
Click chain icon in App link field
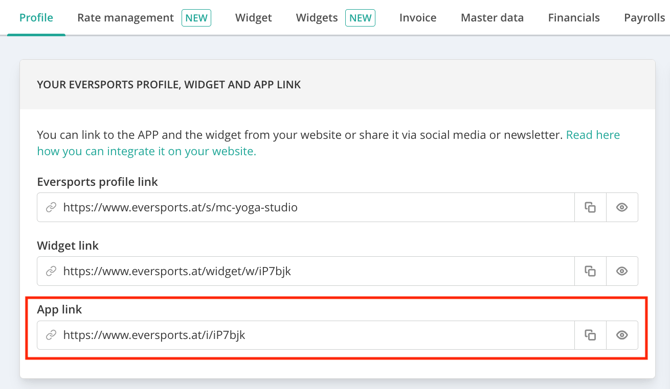point(51,335)
